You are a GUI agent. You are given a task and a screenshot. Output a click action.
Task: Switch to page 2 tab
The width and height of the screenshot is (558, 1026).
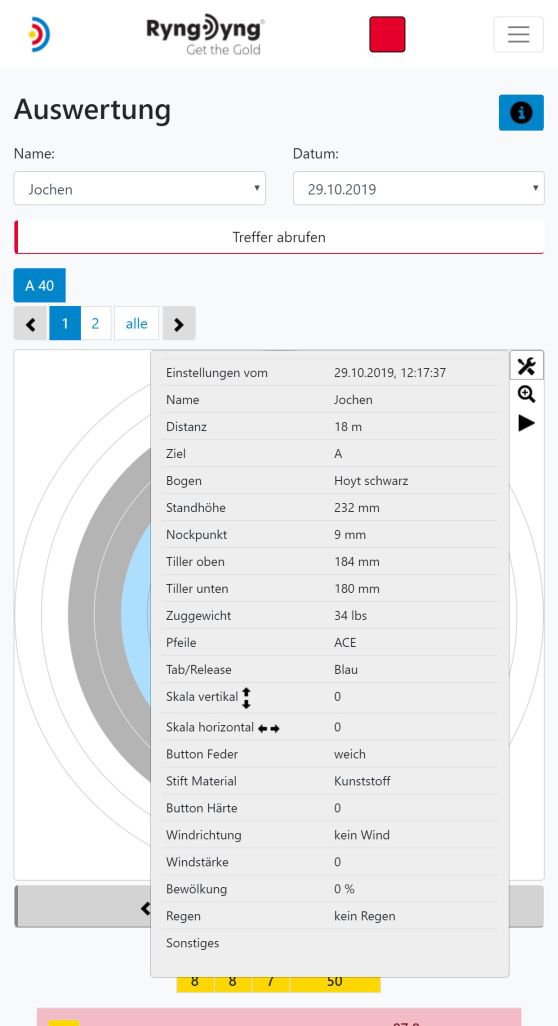tap(96, 323)
